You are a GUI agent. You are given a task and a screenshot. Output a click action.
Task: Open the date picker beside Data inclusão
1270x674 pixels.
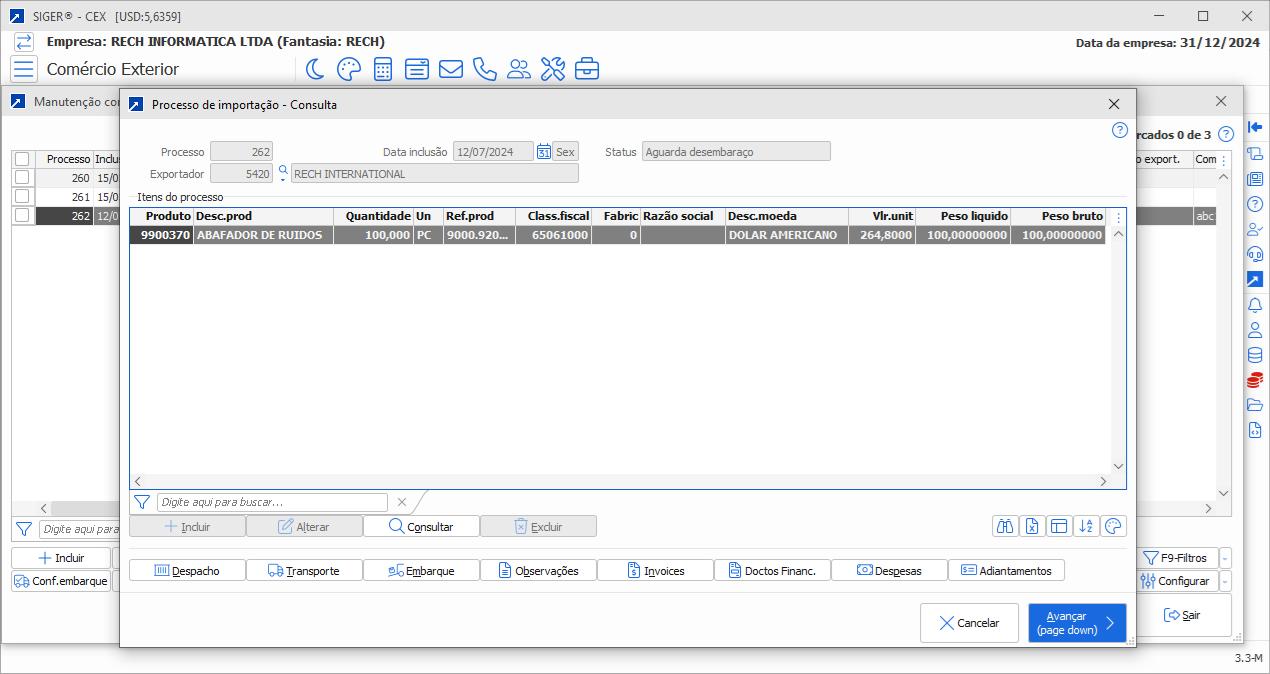click(543, 152)
